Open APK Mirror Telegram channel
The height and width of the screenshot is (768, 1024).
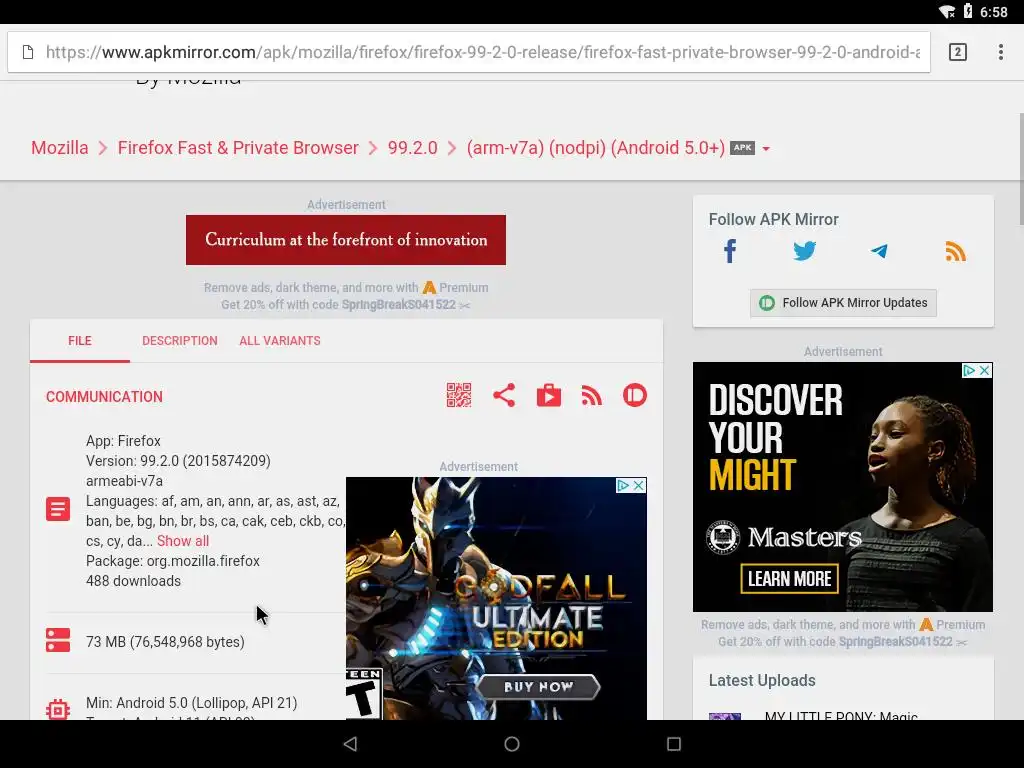pyautogui.click(x=879, y=251)
